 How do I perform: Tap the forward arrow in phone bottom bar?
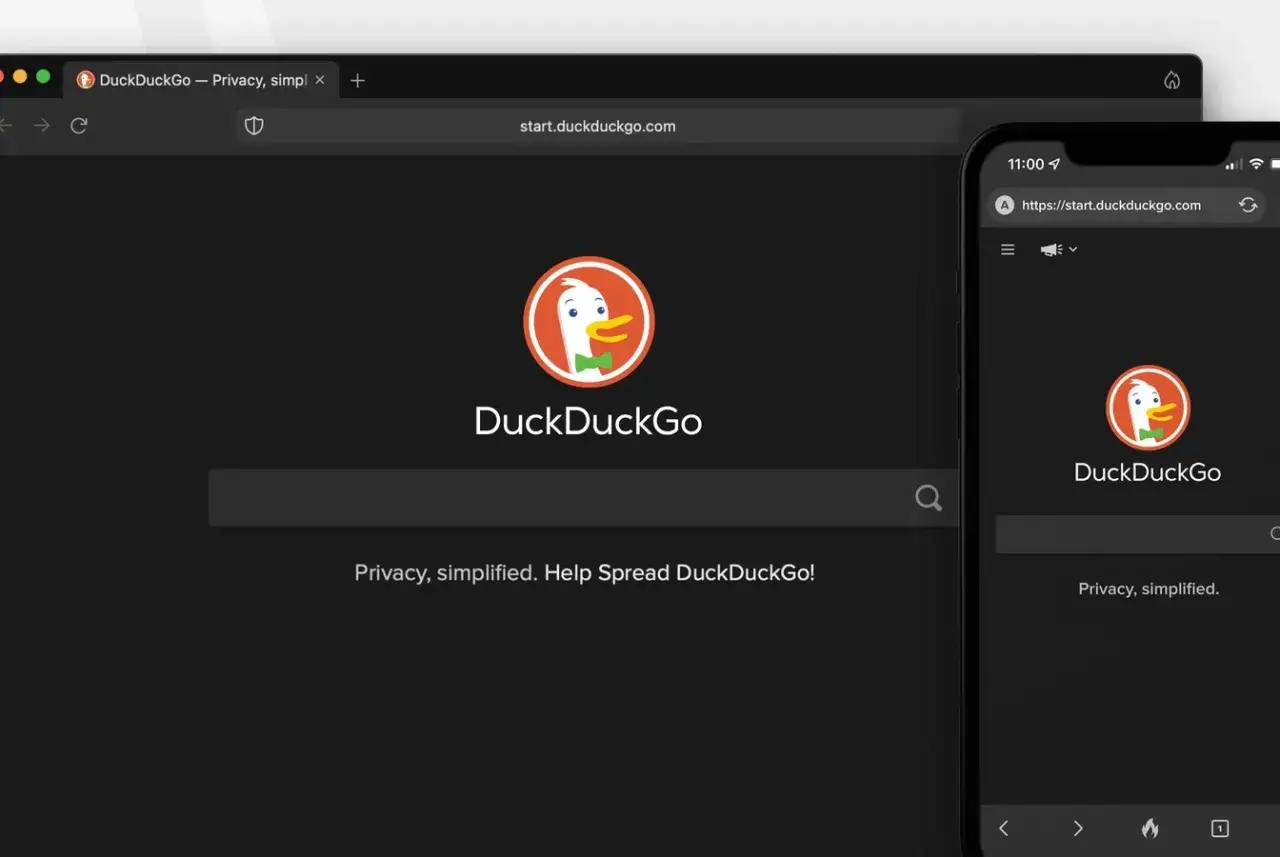tap(1077, 828)
